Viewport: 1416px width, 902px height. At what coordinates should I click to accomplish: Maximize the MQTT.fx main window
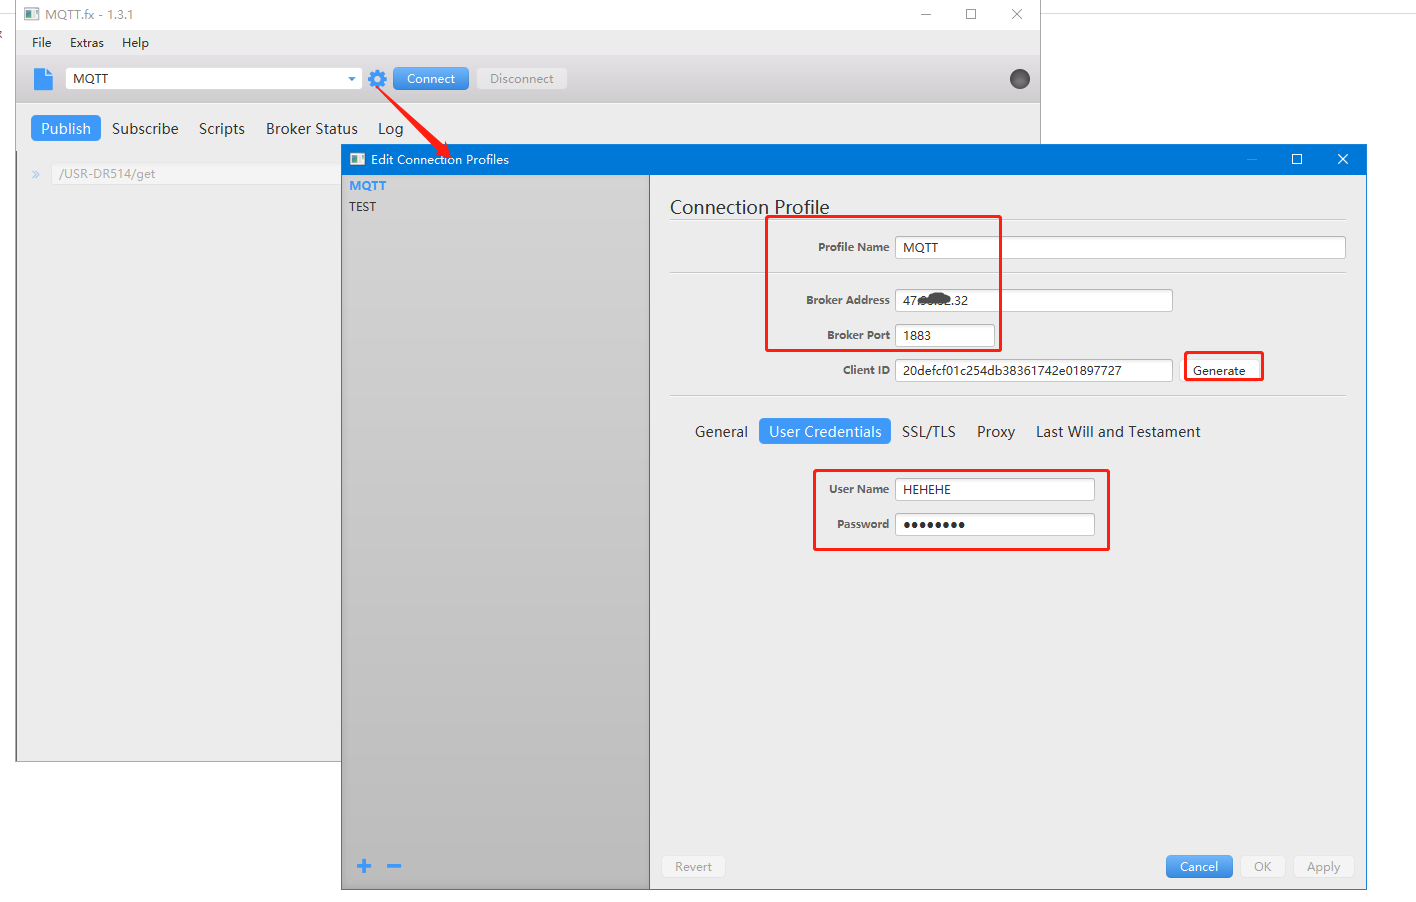[x=971, y=14]
